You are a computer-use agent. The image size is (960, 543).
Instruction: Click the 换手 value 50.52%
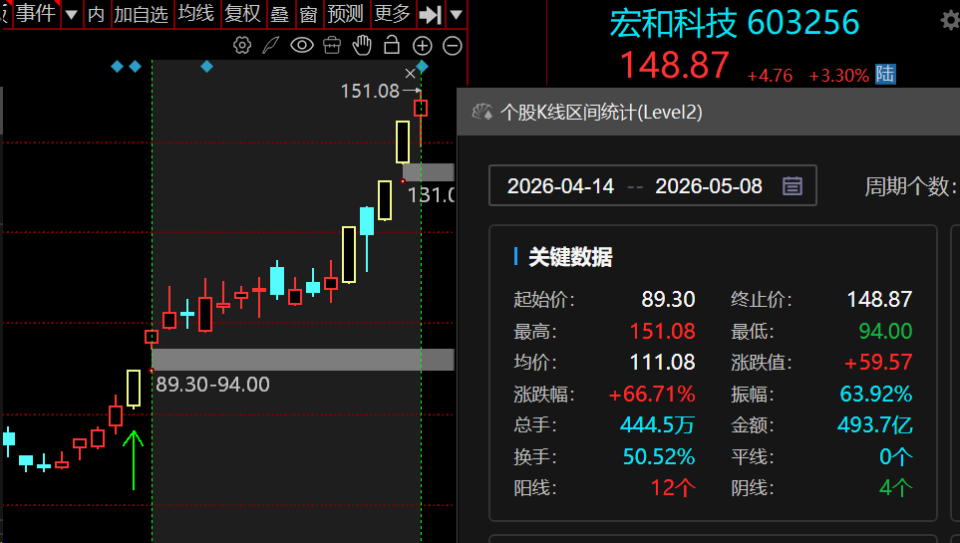[x=659, y=457]
